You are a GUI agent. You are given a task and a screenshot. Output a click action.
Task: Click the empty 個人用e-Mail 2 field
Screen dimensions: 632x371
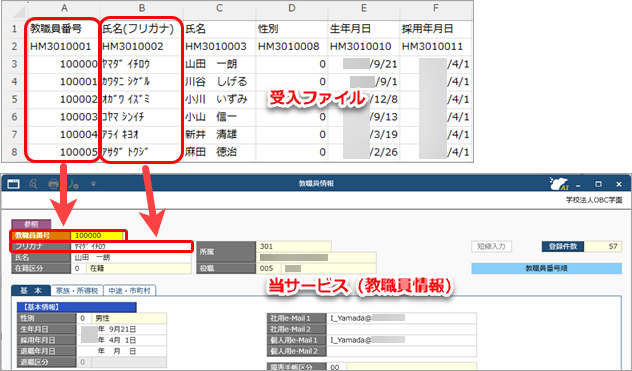click(401, 351)
